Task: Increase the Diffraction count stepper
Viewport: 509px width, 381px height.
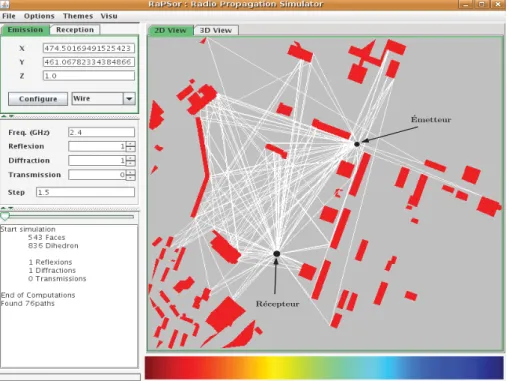Action: tap(131, 158)
